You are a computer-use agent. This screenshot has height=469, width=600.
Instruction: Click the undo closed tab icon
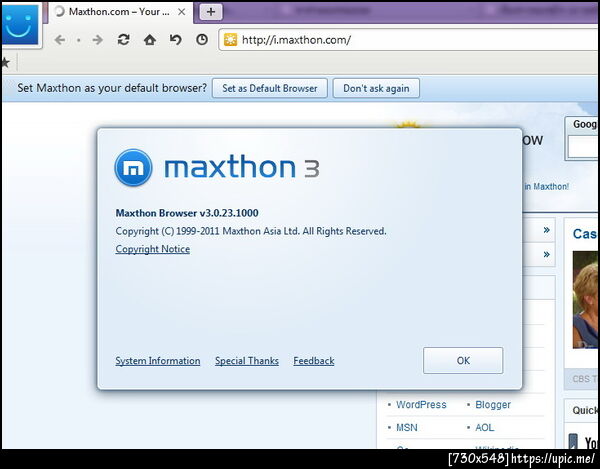(176, 39)
